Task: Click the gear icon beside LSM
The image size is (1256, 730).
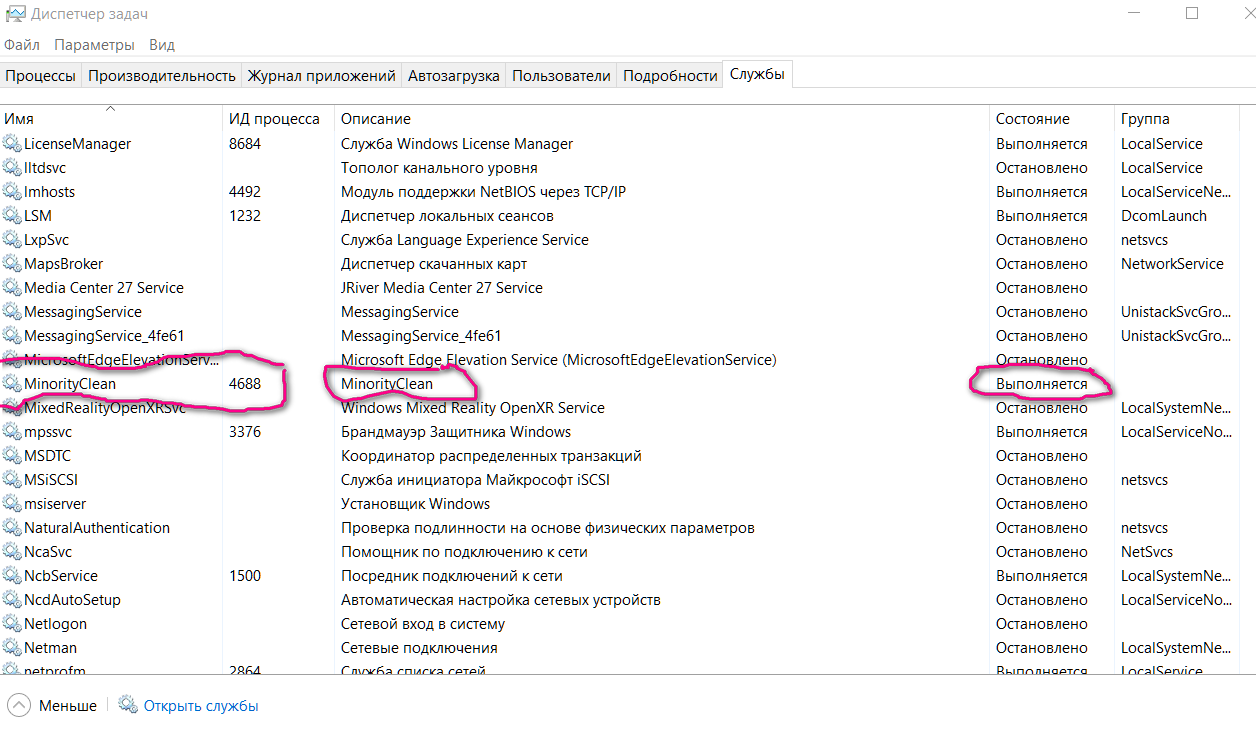Action: [x=12, y=215]
